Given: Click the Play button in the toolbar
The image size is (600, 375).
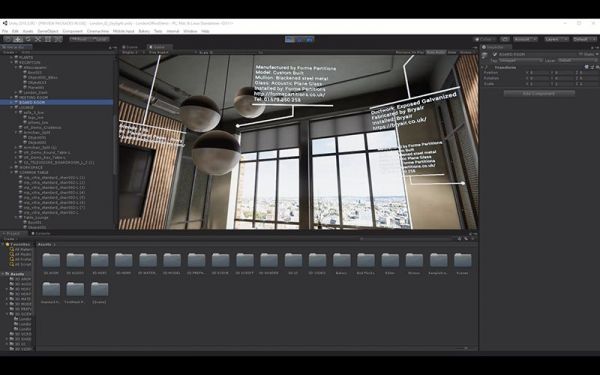Looking at the screenshot, I should click(x=290, y=39).
